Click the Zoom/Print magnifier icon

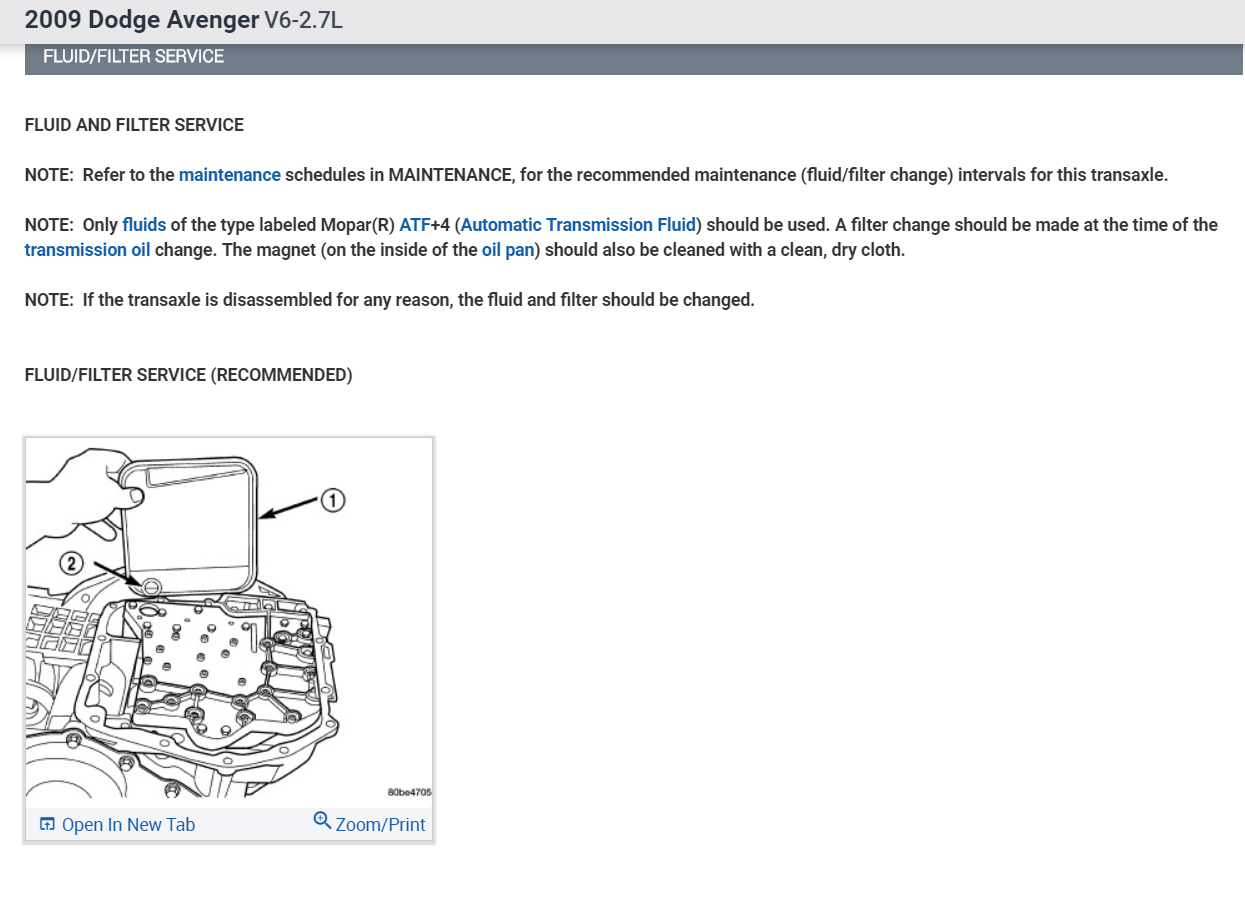(322, 820)
